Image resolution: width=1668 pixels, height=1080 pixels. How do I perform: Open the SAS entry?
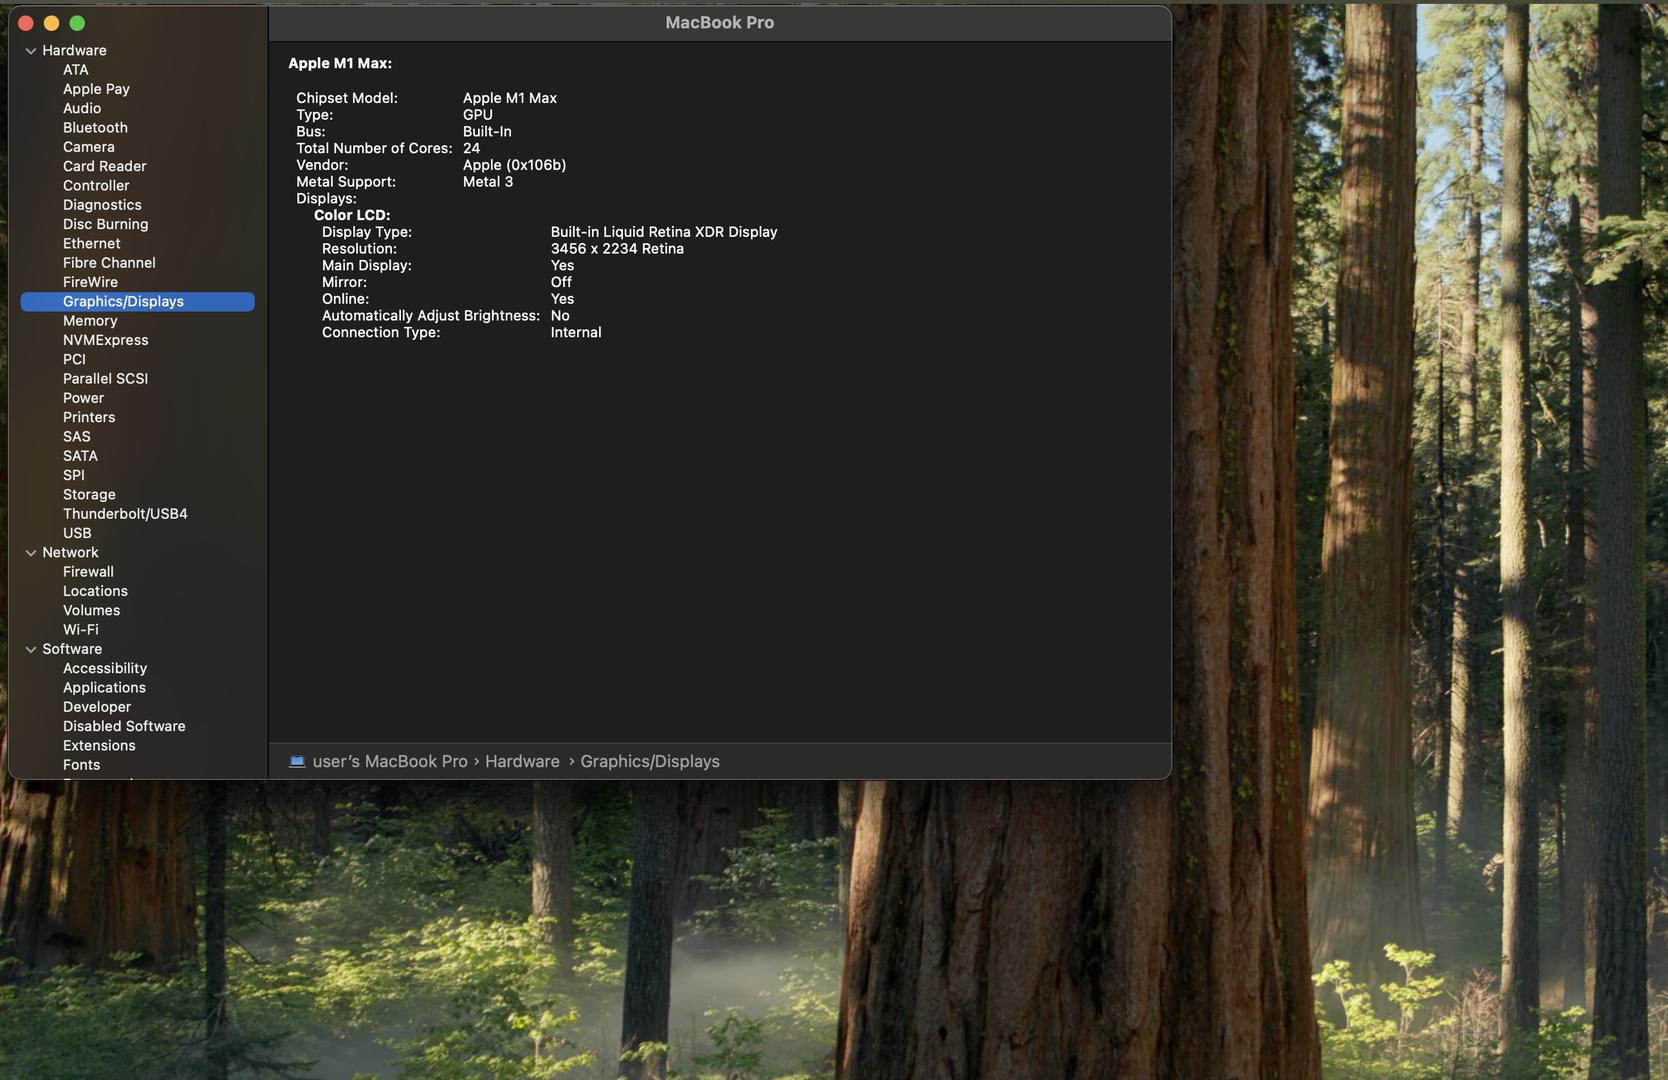point(77,437)
